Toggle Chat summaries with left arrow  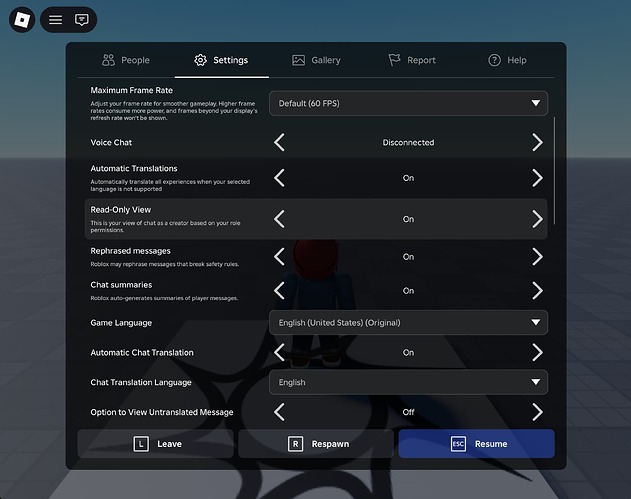279,291
